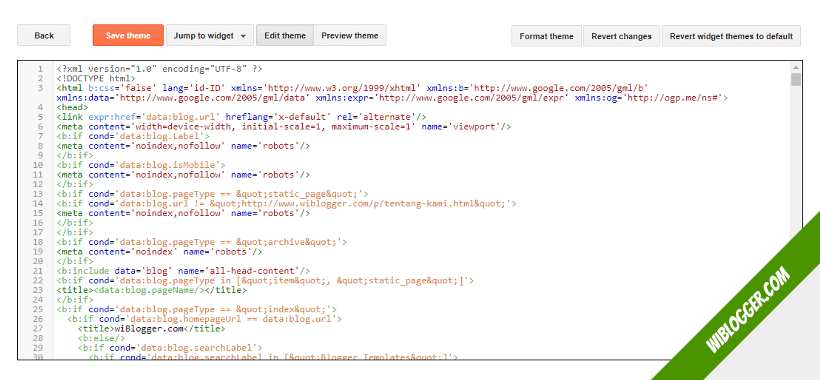Click the noindex meta tag on line 19
820x380 pixels.
coord(159,251)
